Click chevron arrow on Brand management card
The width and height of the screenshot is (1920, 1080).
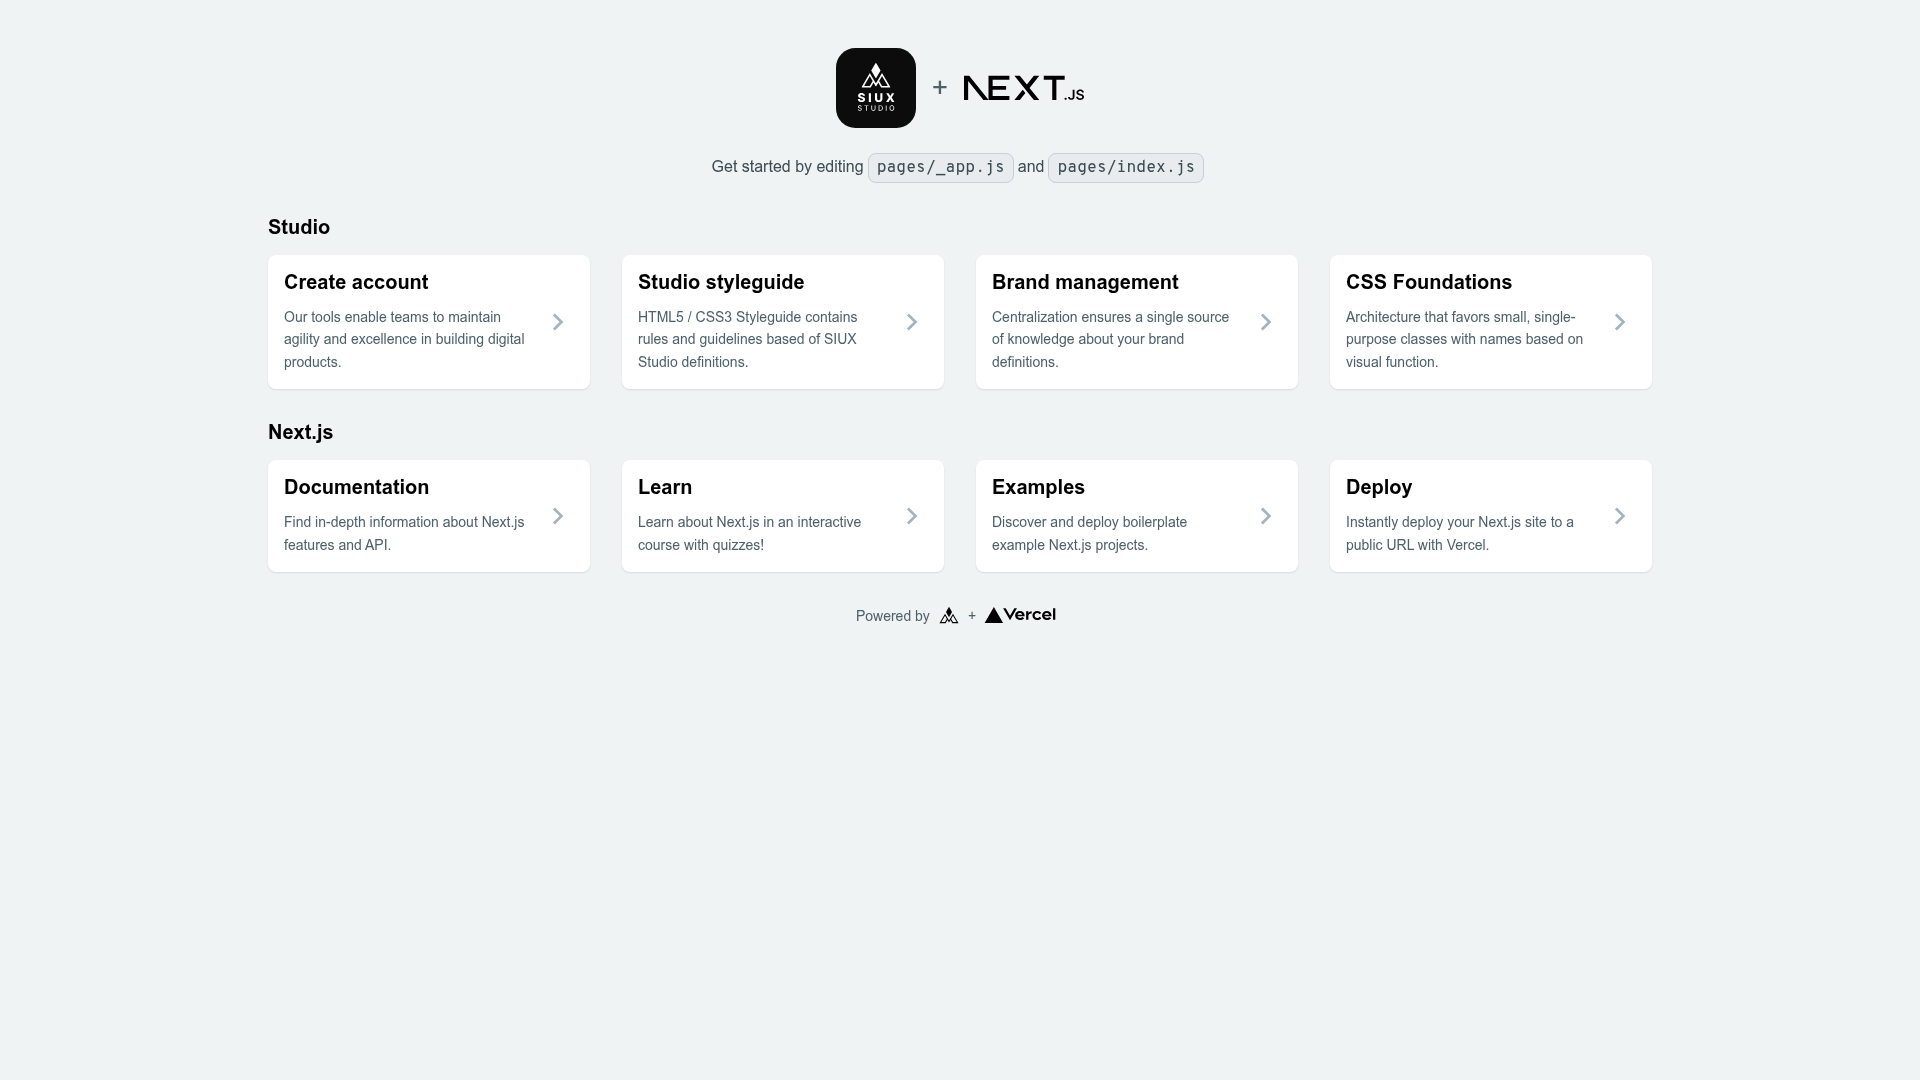[x=1266, y=322]
